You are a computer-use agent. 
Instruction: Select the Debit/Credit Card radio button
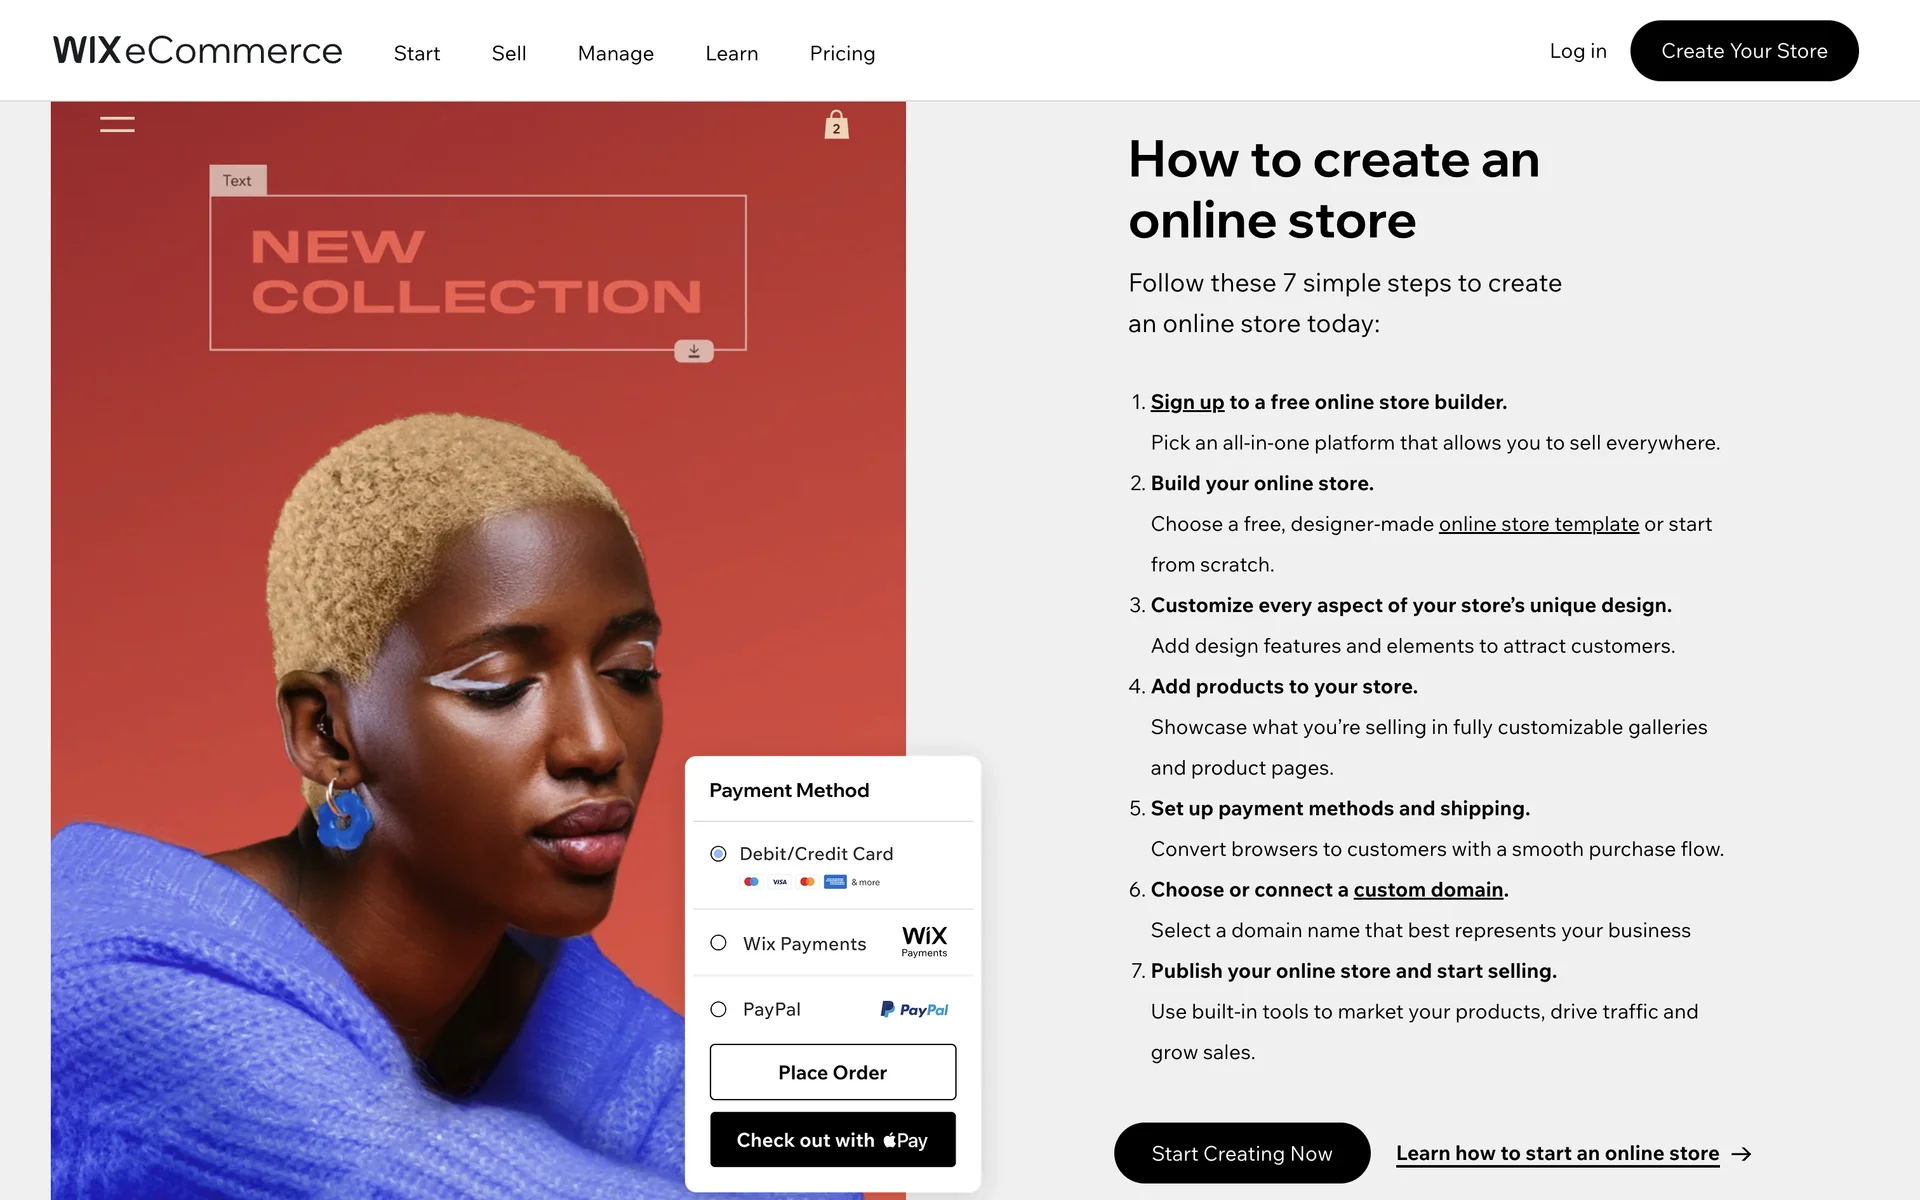(718, 853)
